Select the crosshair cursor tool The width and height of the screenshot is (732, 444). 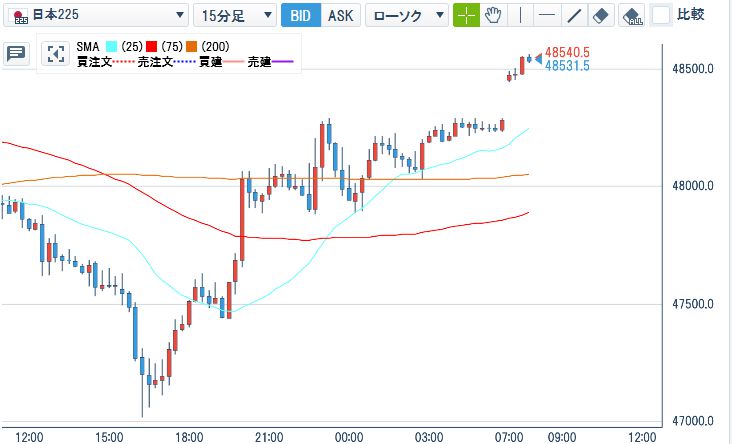466,15
